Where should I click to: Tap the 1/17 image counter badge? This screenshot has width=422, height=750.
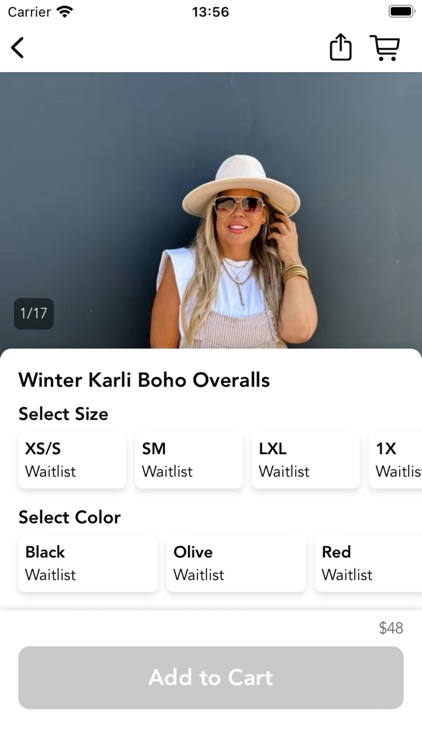tap(33, 313)
